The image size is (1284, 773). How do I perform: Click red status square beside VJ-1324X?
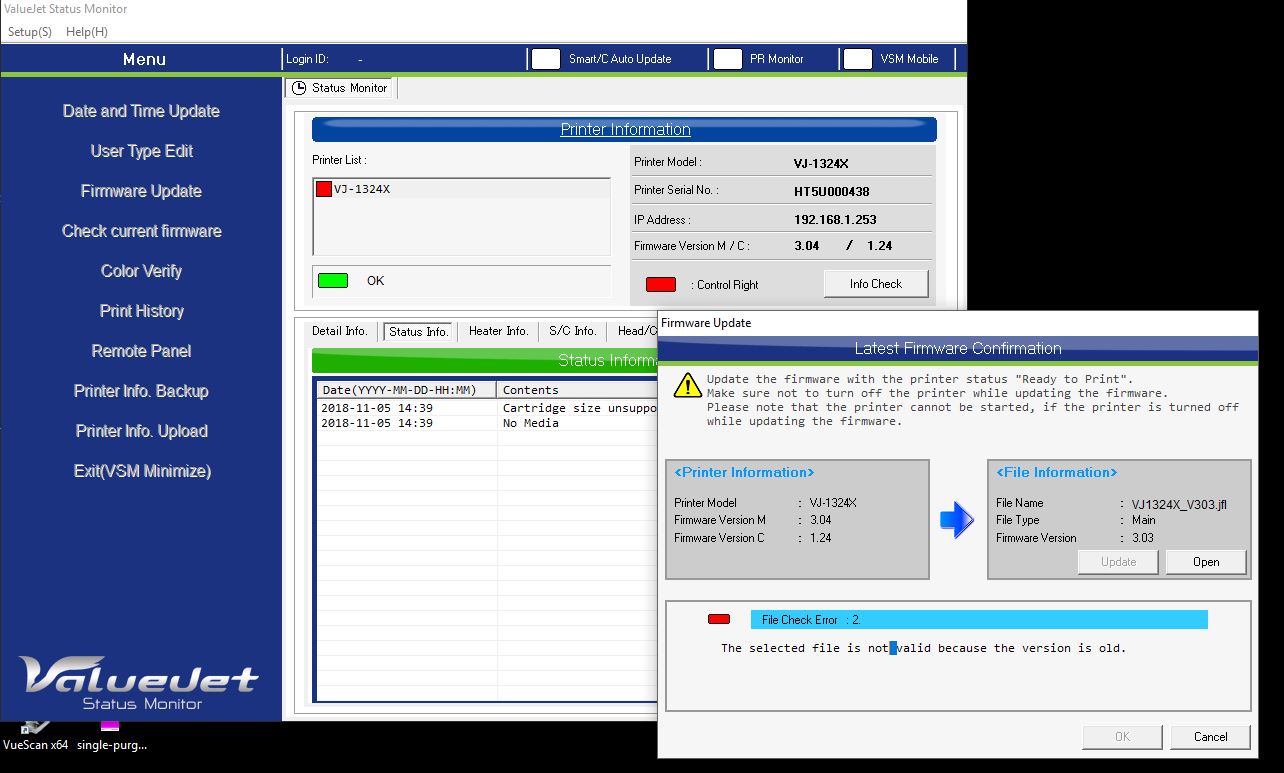click(324, 189)
